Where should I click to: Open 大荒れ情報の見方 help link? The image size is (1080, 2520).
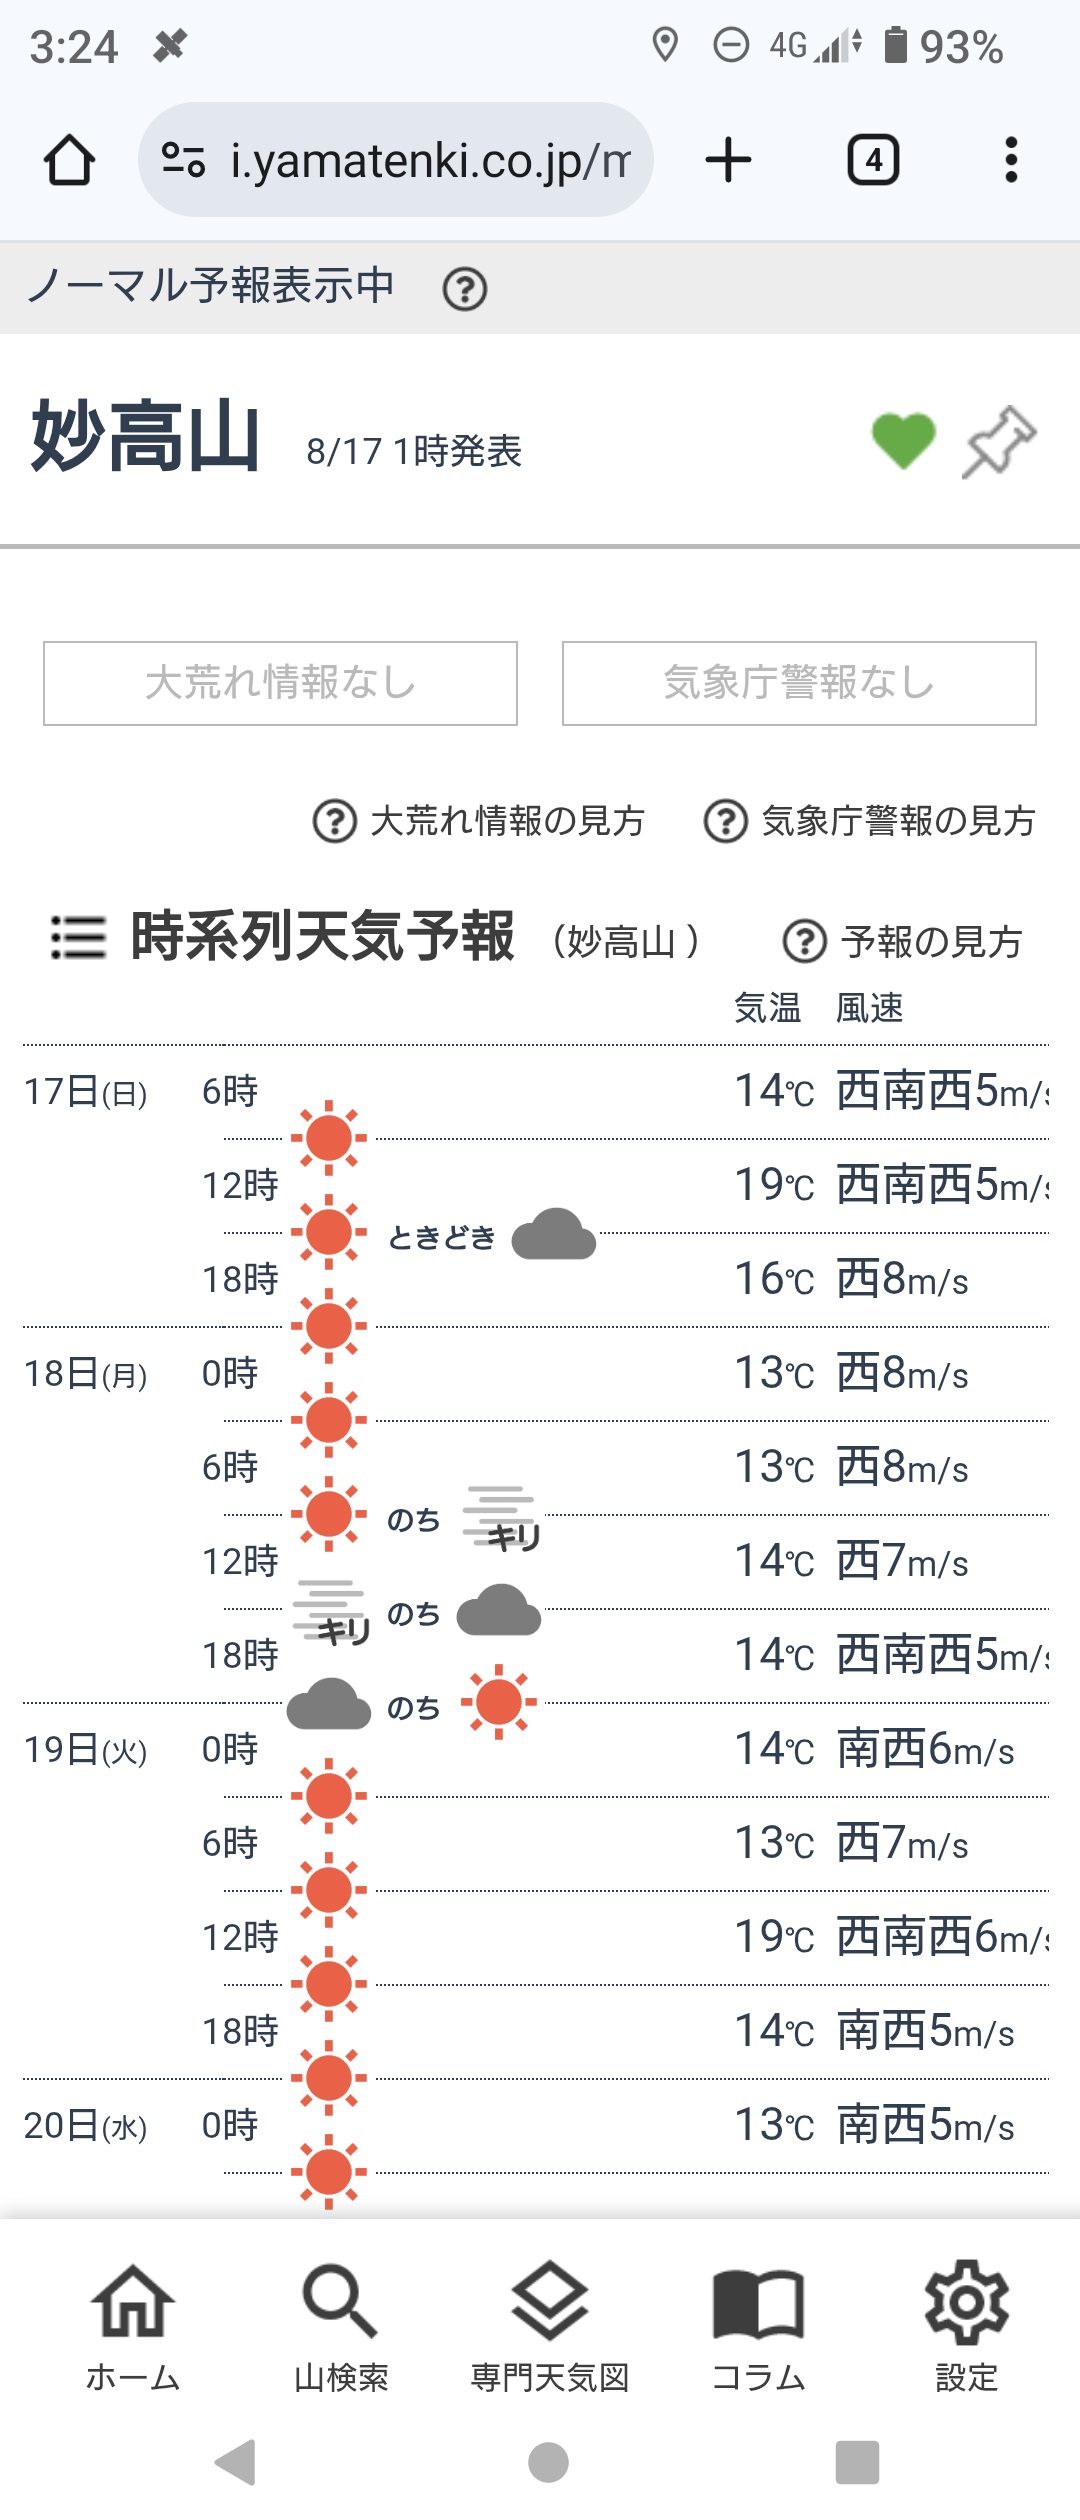(480, 821)
